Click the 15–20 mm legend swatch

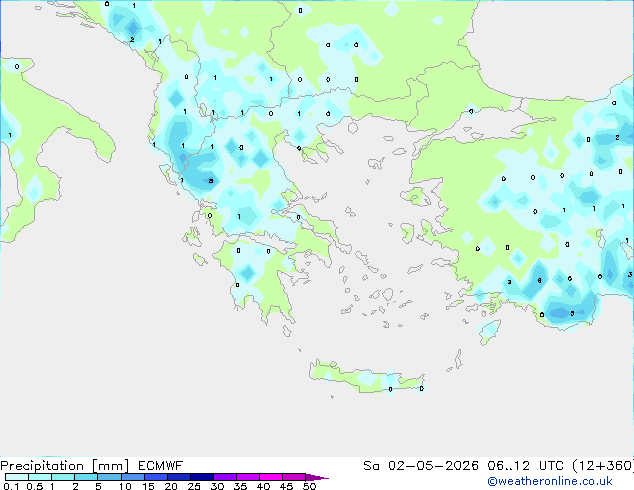pos(155,477)
